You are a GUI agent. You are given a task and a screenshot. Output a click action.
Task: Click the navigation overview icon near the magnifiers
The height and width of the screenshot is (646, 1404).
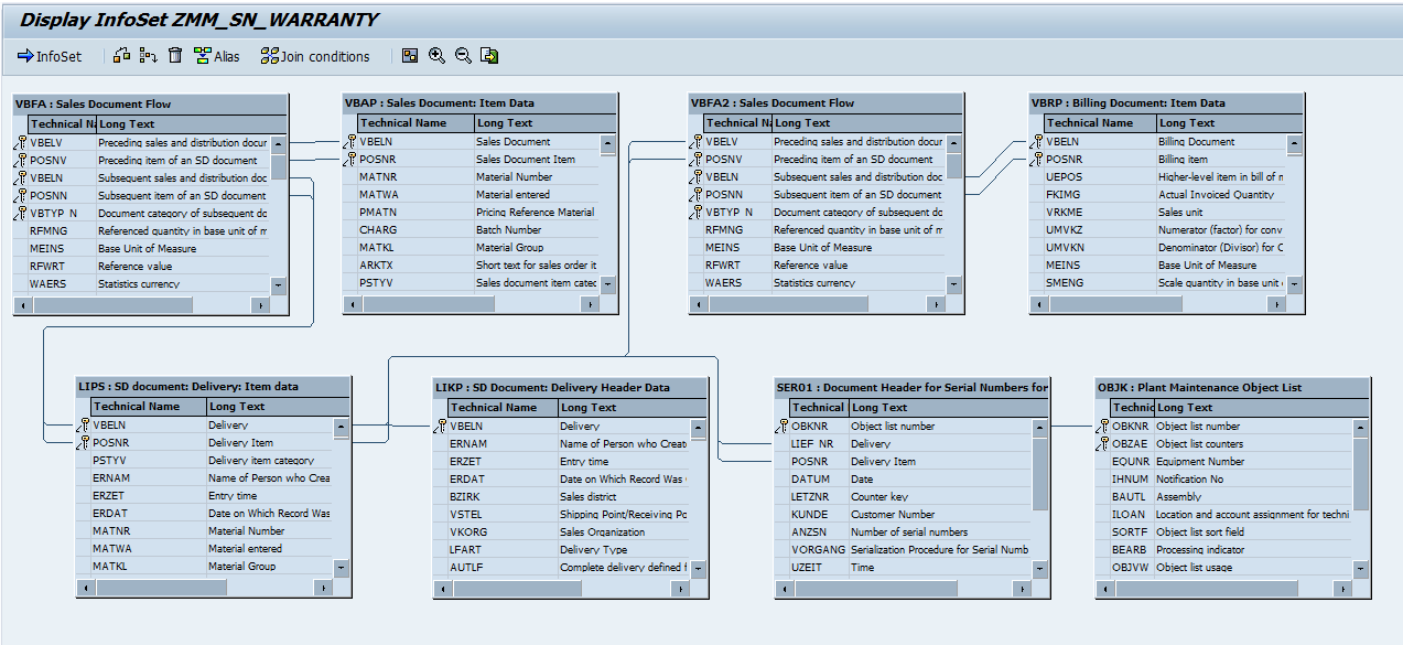click(x=410, y=56)
